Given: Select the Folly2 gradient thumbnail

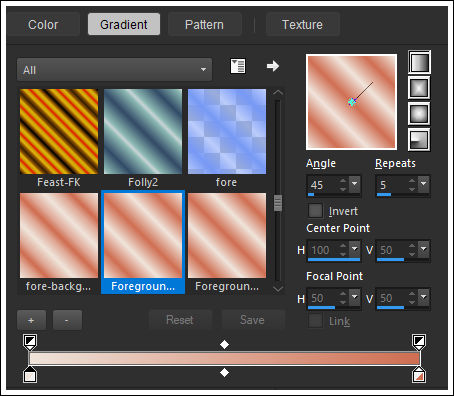Looking at the screenshot, I should pyautogui.click(x=143, y=131).
